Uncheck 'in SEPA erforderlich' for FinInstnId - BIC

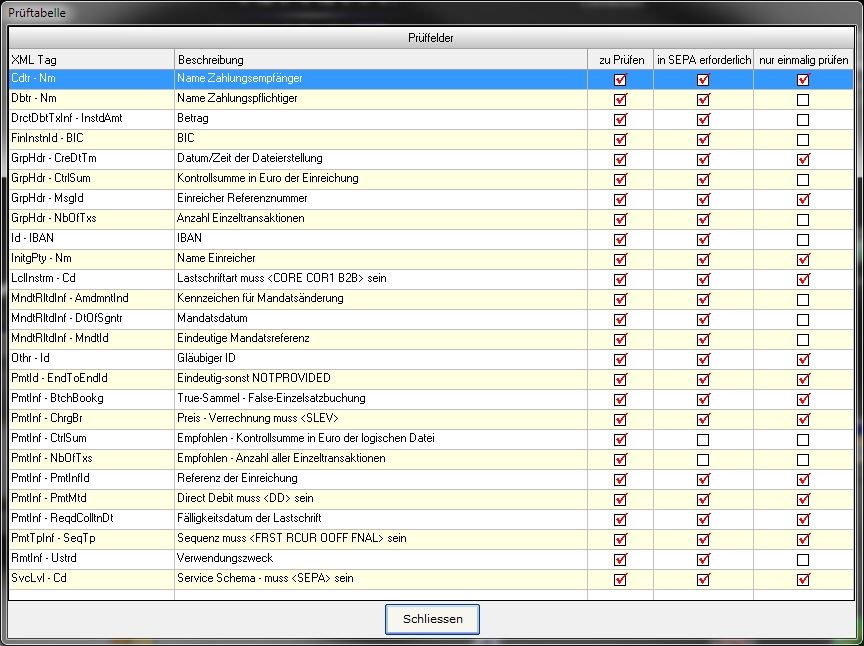click(703, 140)
